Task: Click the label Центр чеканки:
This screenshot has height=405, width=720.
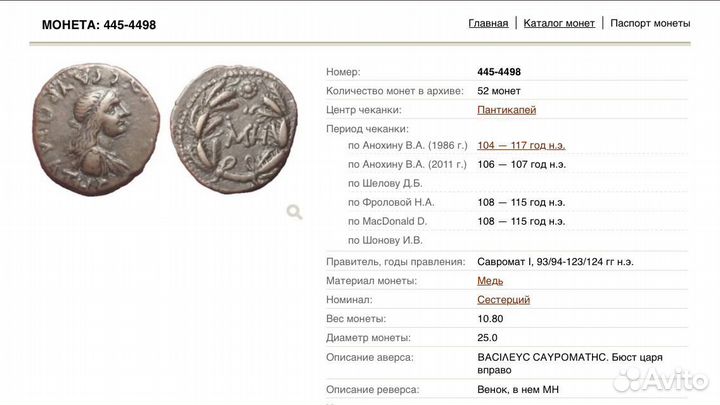Action: [364, 110]
